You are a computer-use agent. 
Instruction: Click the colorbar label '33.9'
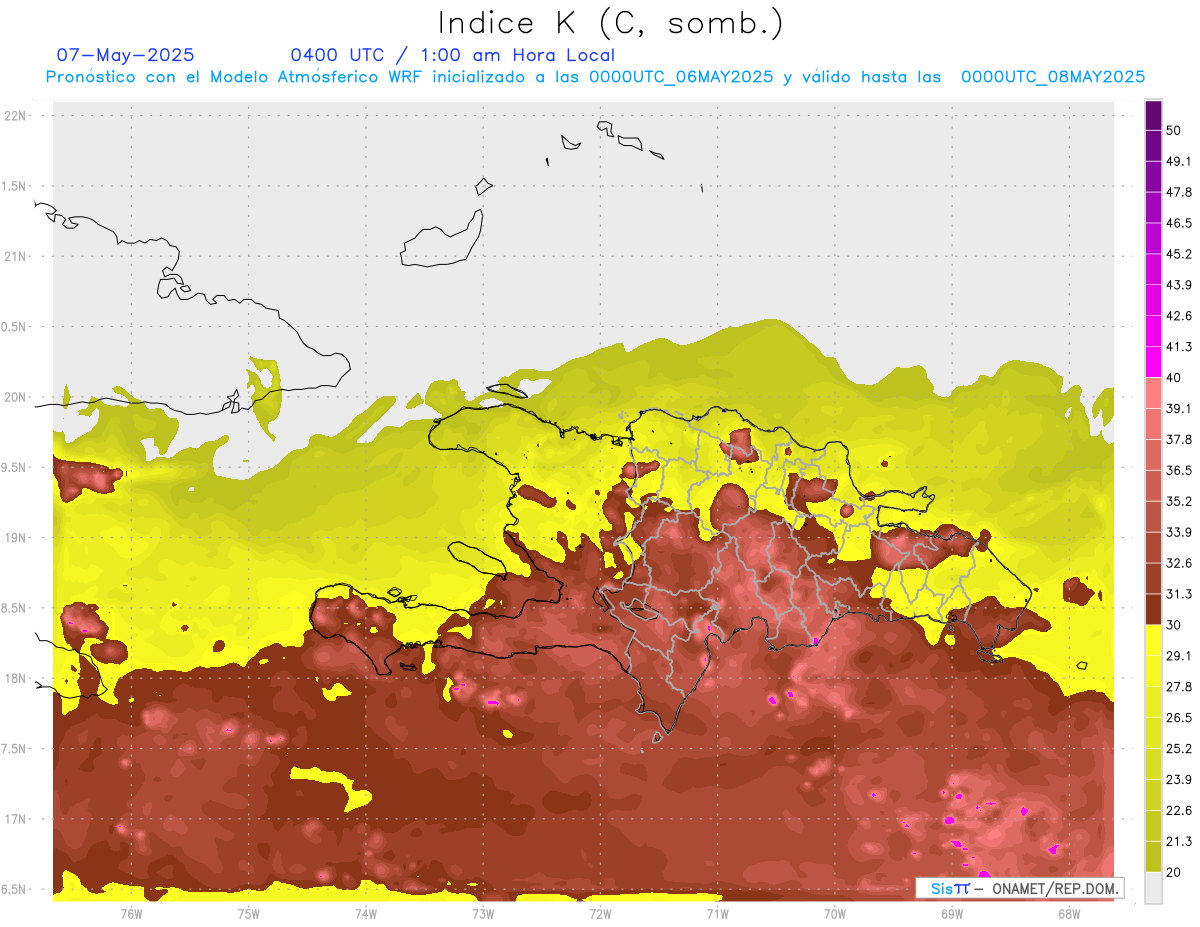click(1178, 532)
